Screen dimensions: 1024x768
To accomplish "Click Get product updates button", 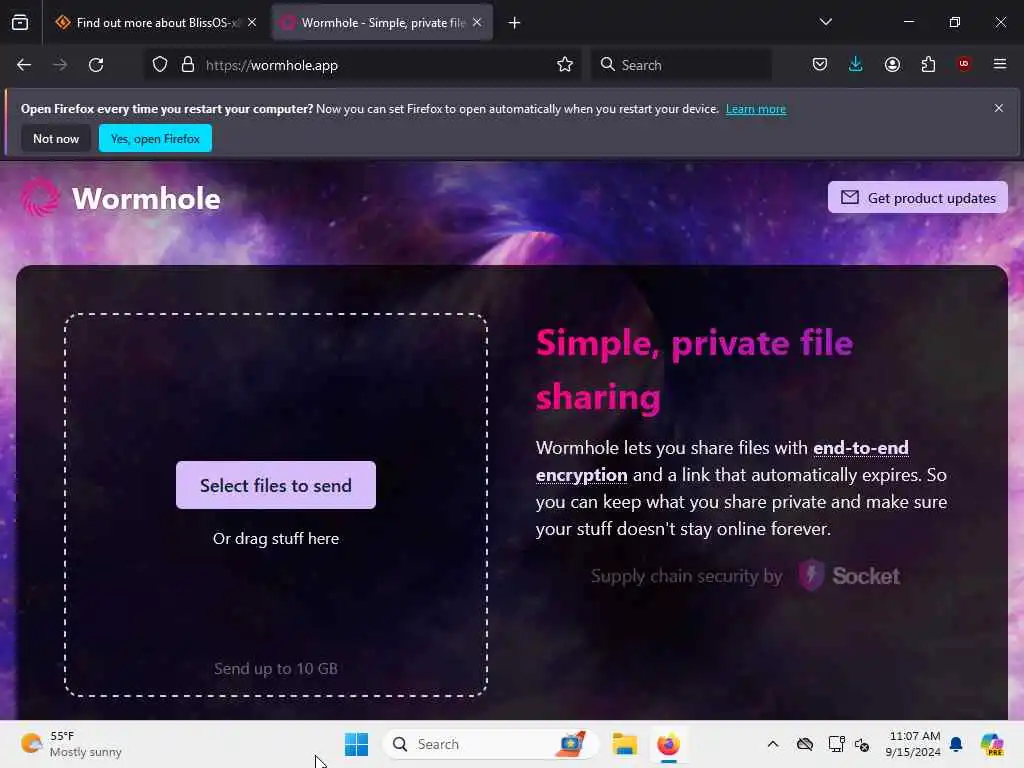I will [918, 197].
